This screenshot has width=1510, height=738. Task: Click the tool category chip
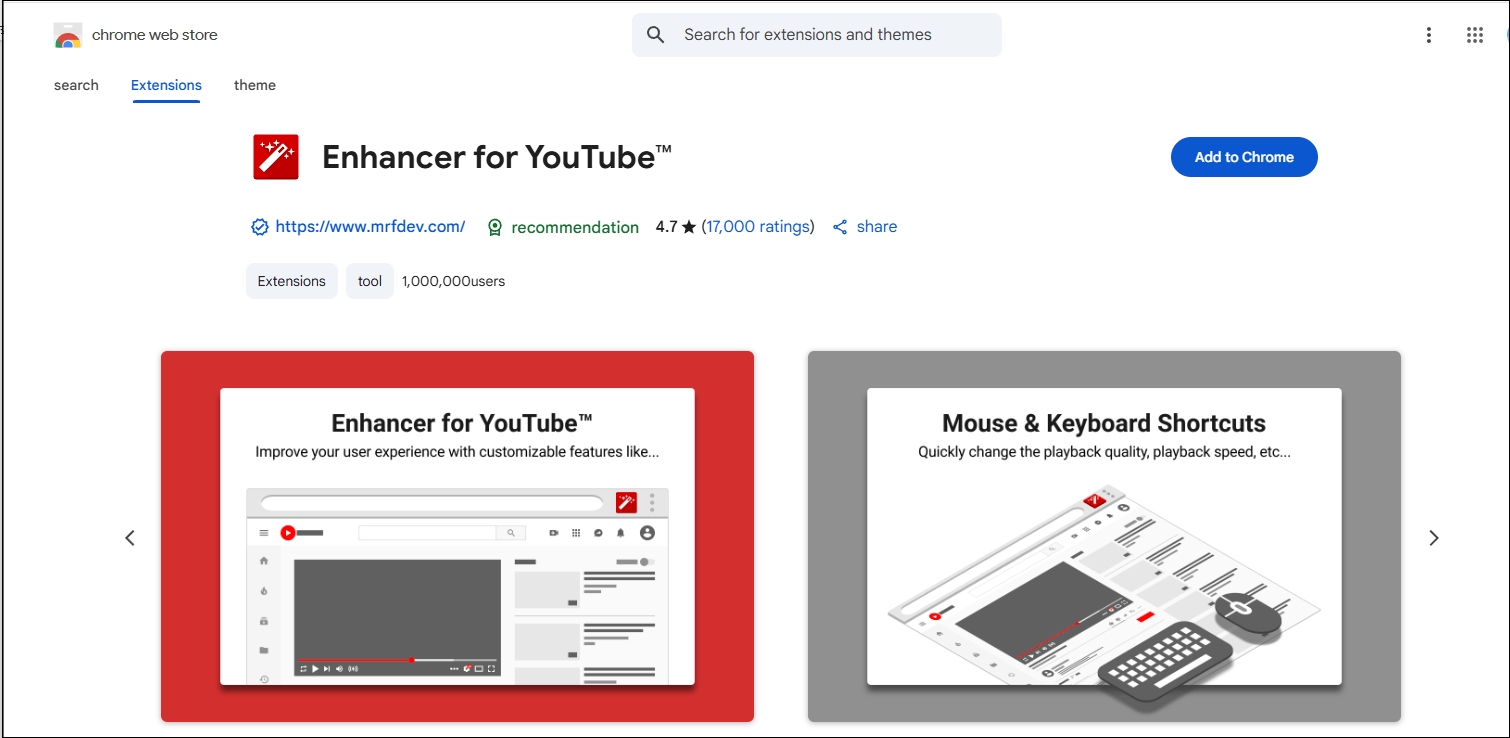370,281
